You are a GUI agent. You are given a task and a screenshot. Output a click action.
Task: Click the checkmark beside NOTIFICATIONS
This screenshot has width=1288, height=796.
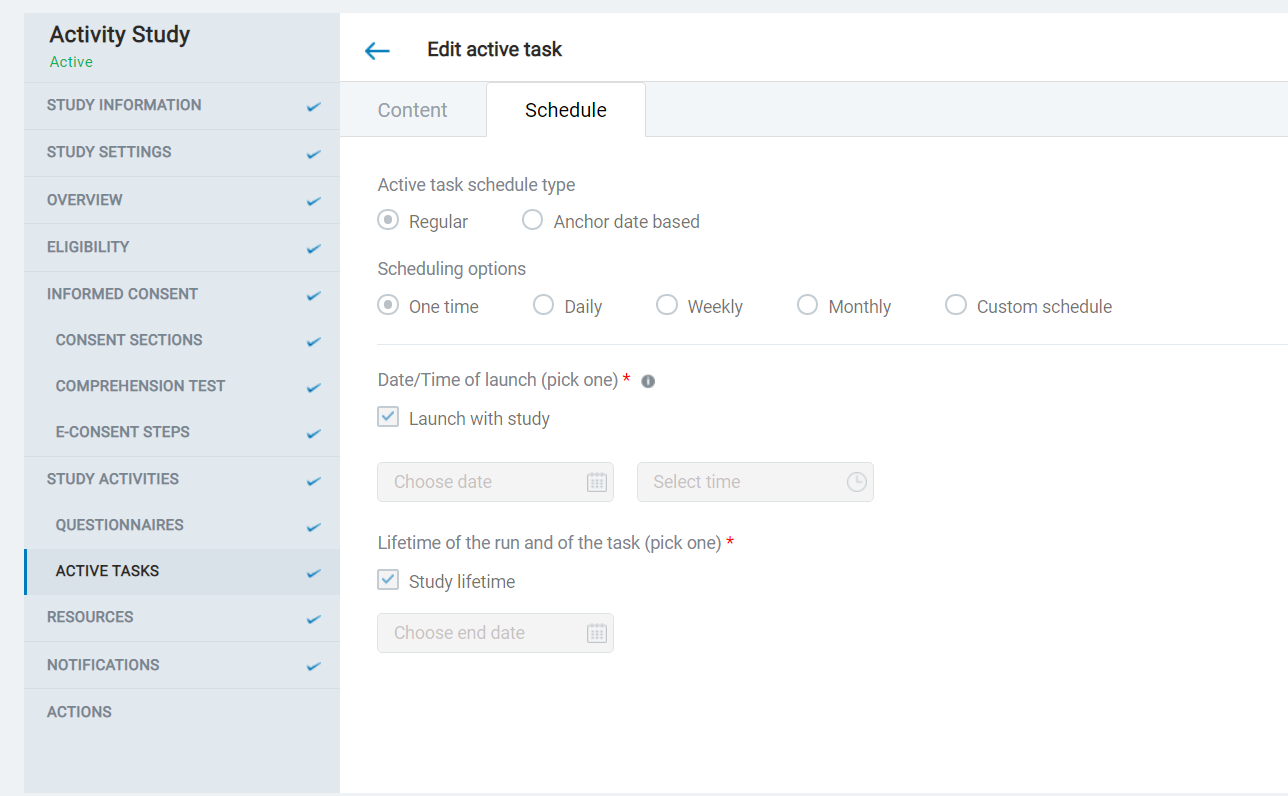click(313, 664)
